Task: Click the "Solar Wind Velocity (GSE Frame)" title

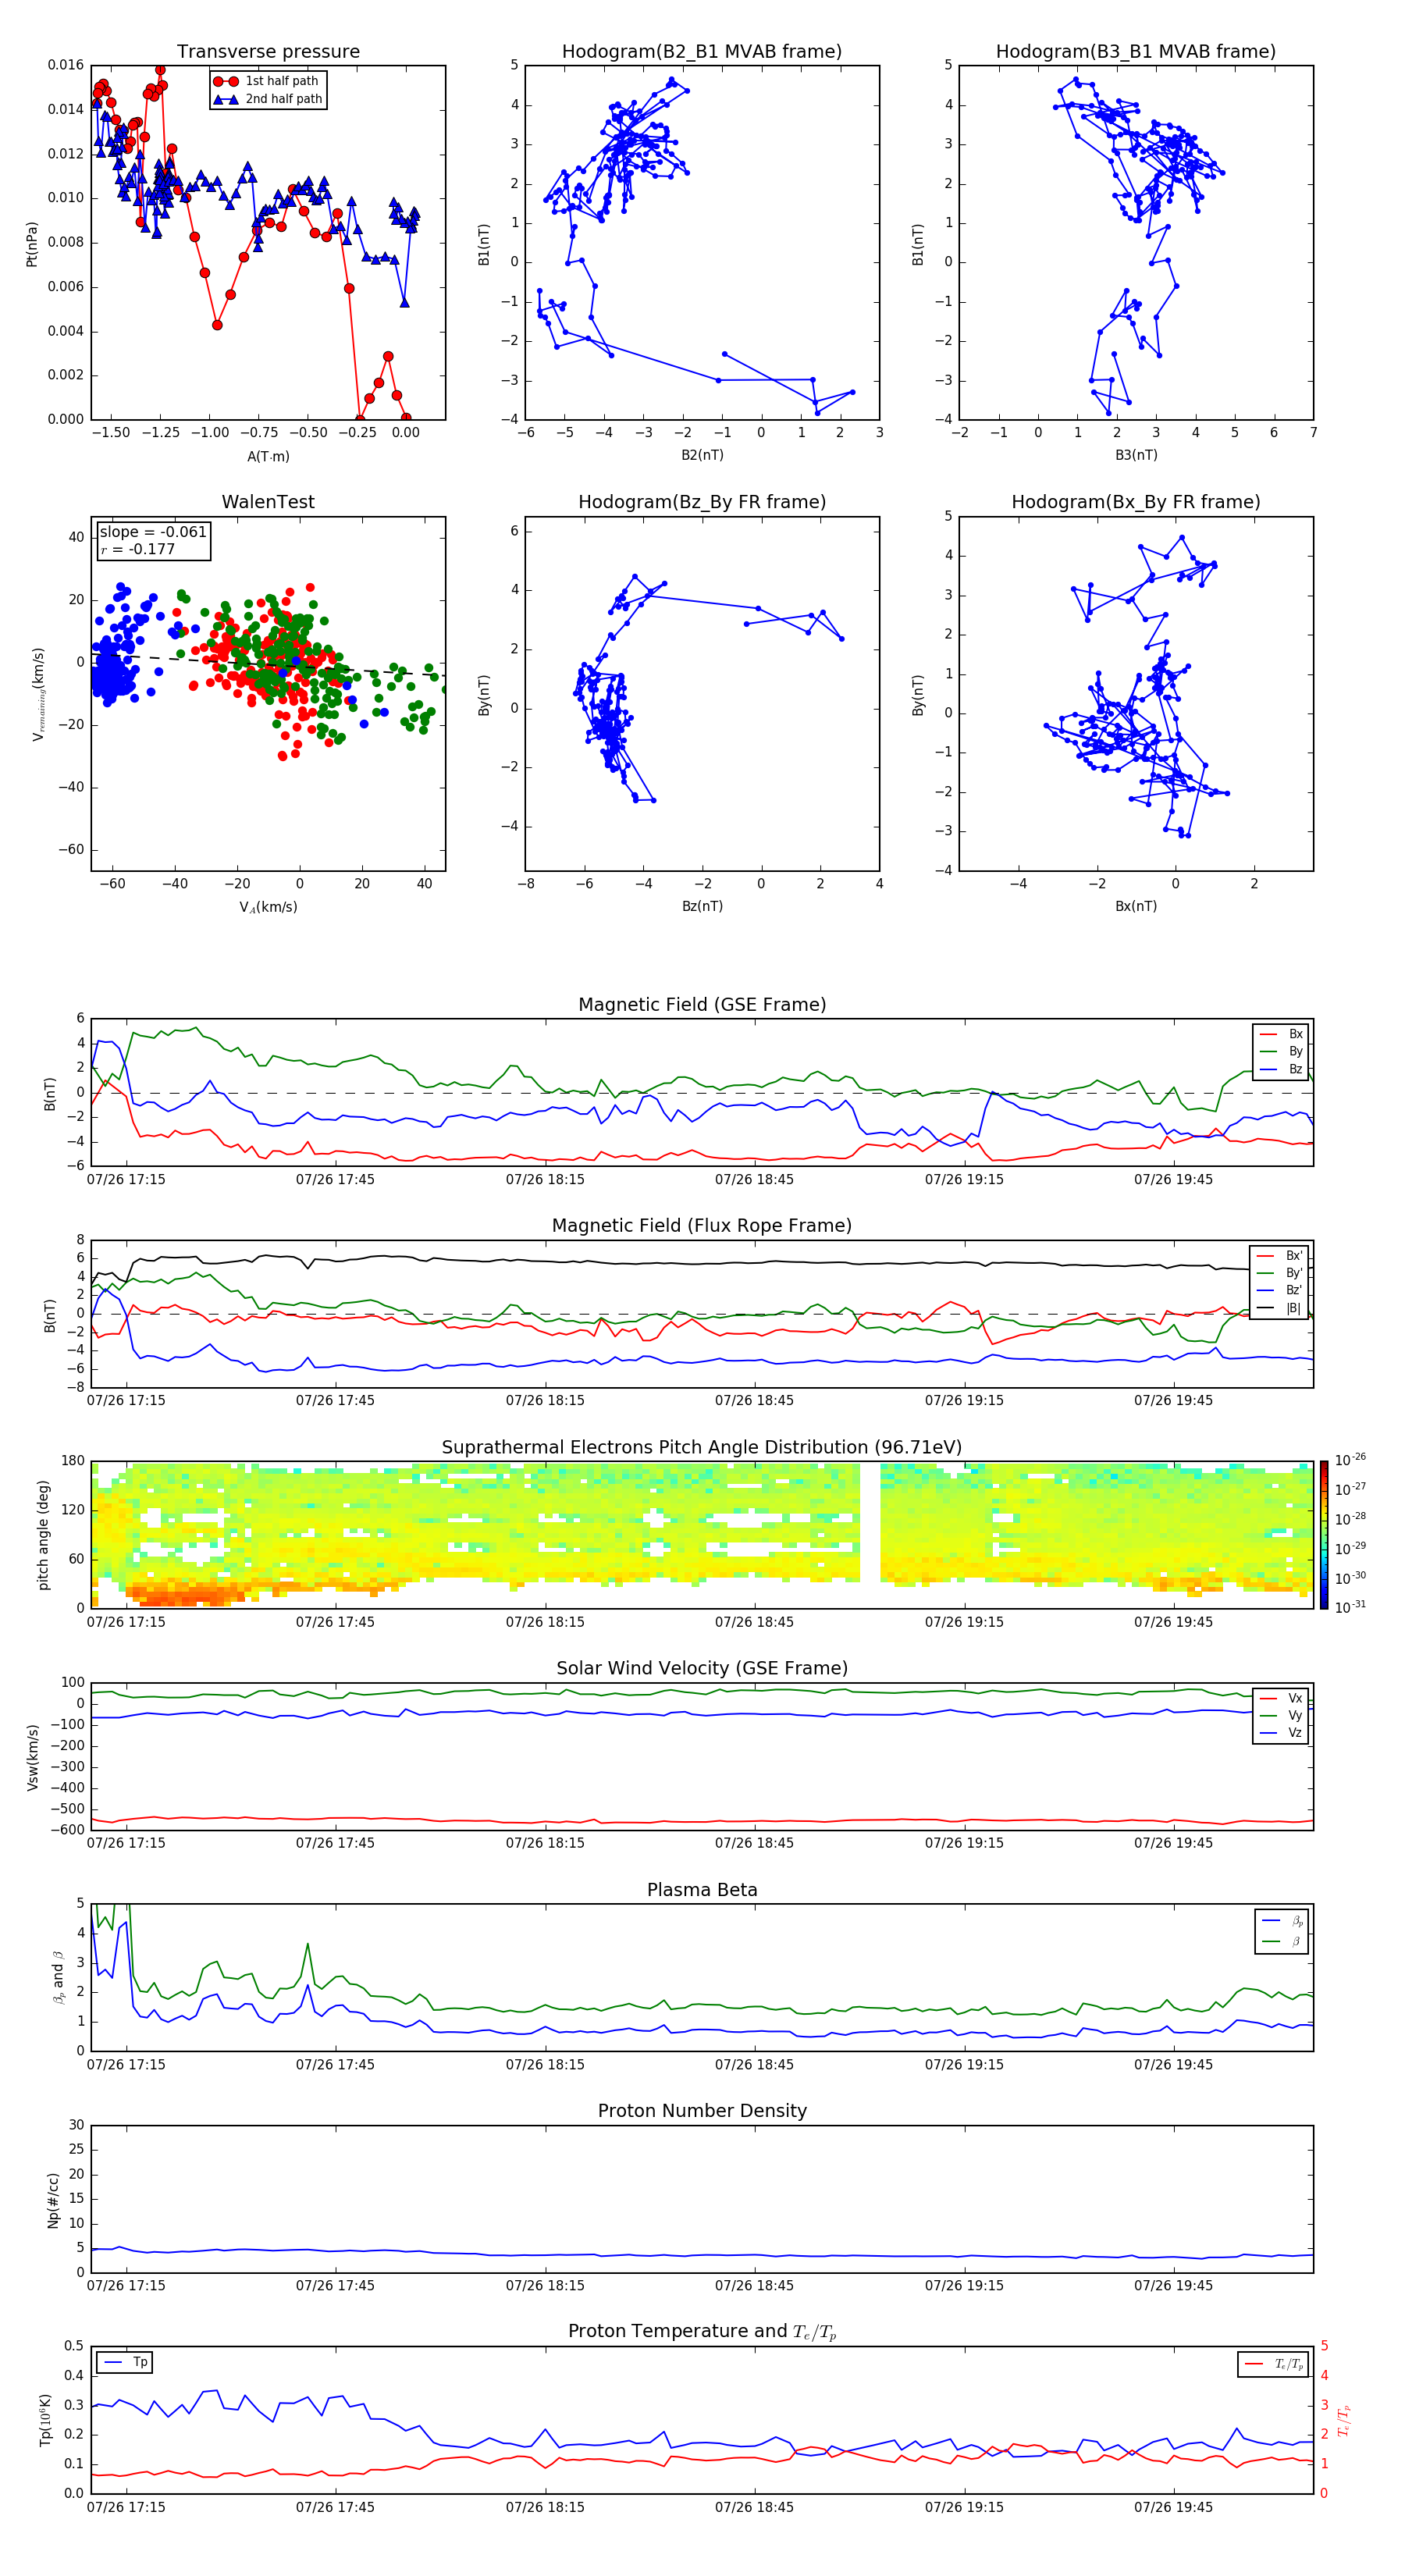Action: pyautogui.click(x=702, y=1669)
